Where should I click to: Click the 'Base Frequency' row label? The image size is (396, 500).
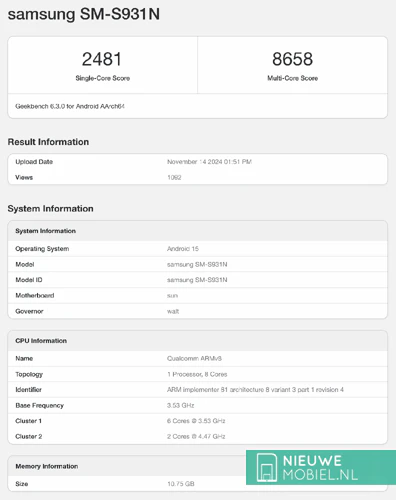[39, 406]
